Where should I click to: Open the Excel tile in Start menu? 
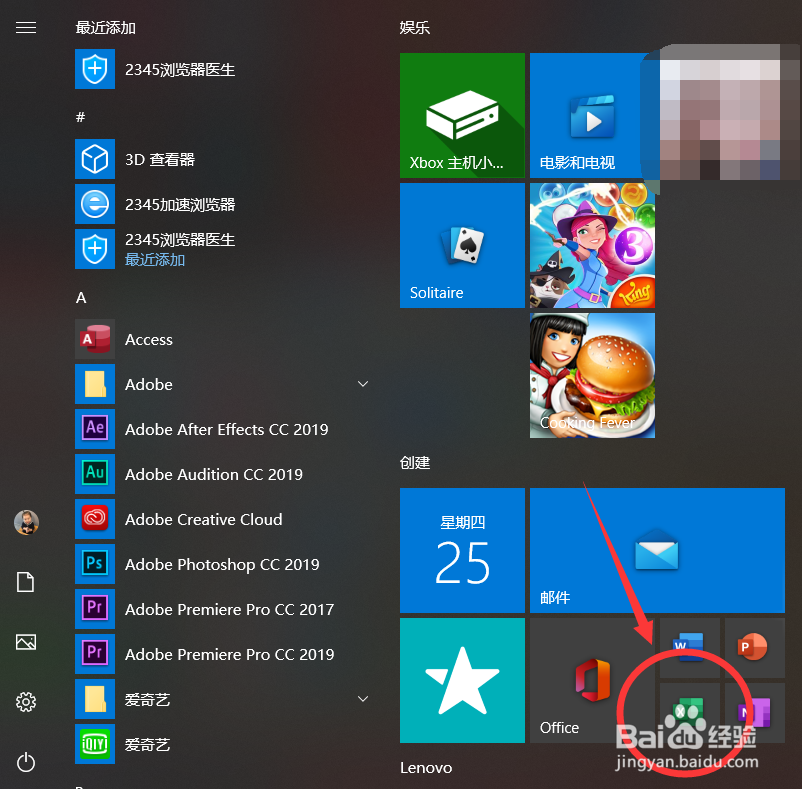[x=689, y=712]
